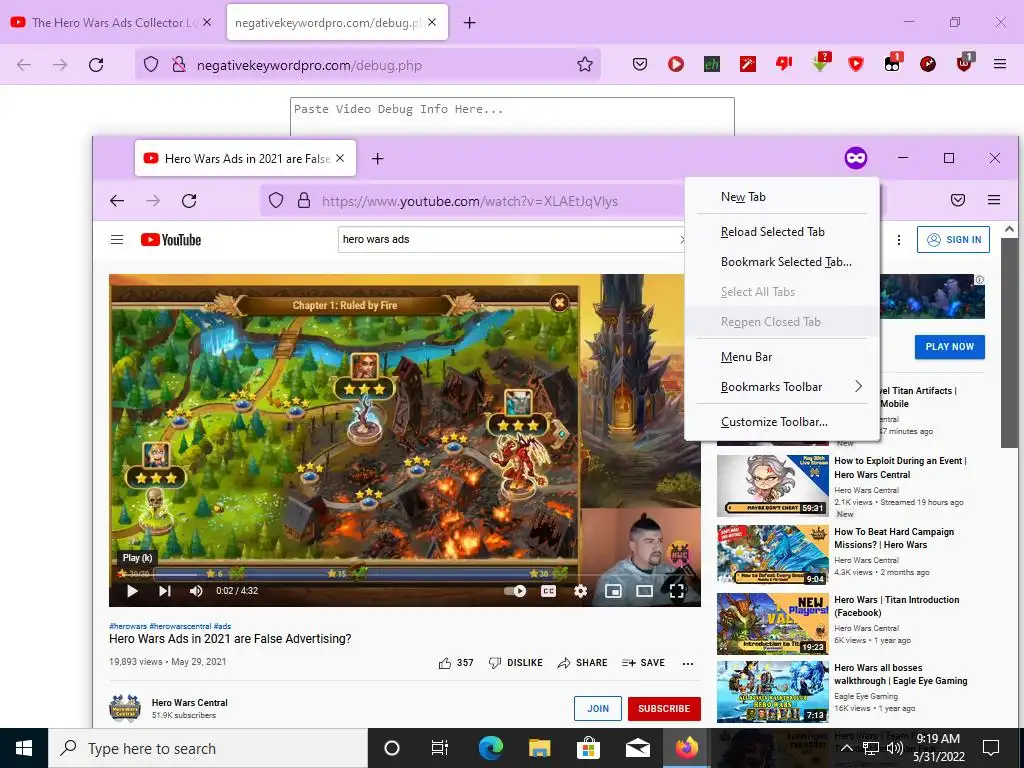1024x768 pixels.
Task: Like the video with 357 likes
Action: pyautogui.click(x=456, y=663)
